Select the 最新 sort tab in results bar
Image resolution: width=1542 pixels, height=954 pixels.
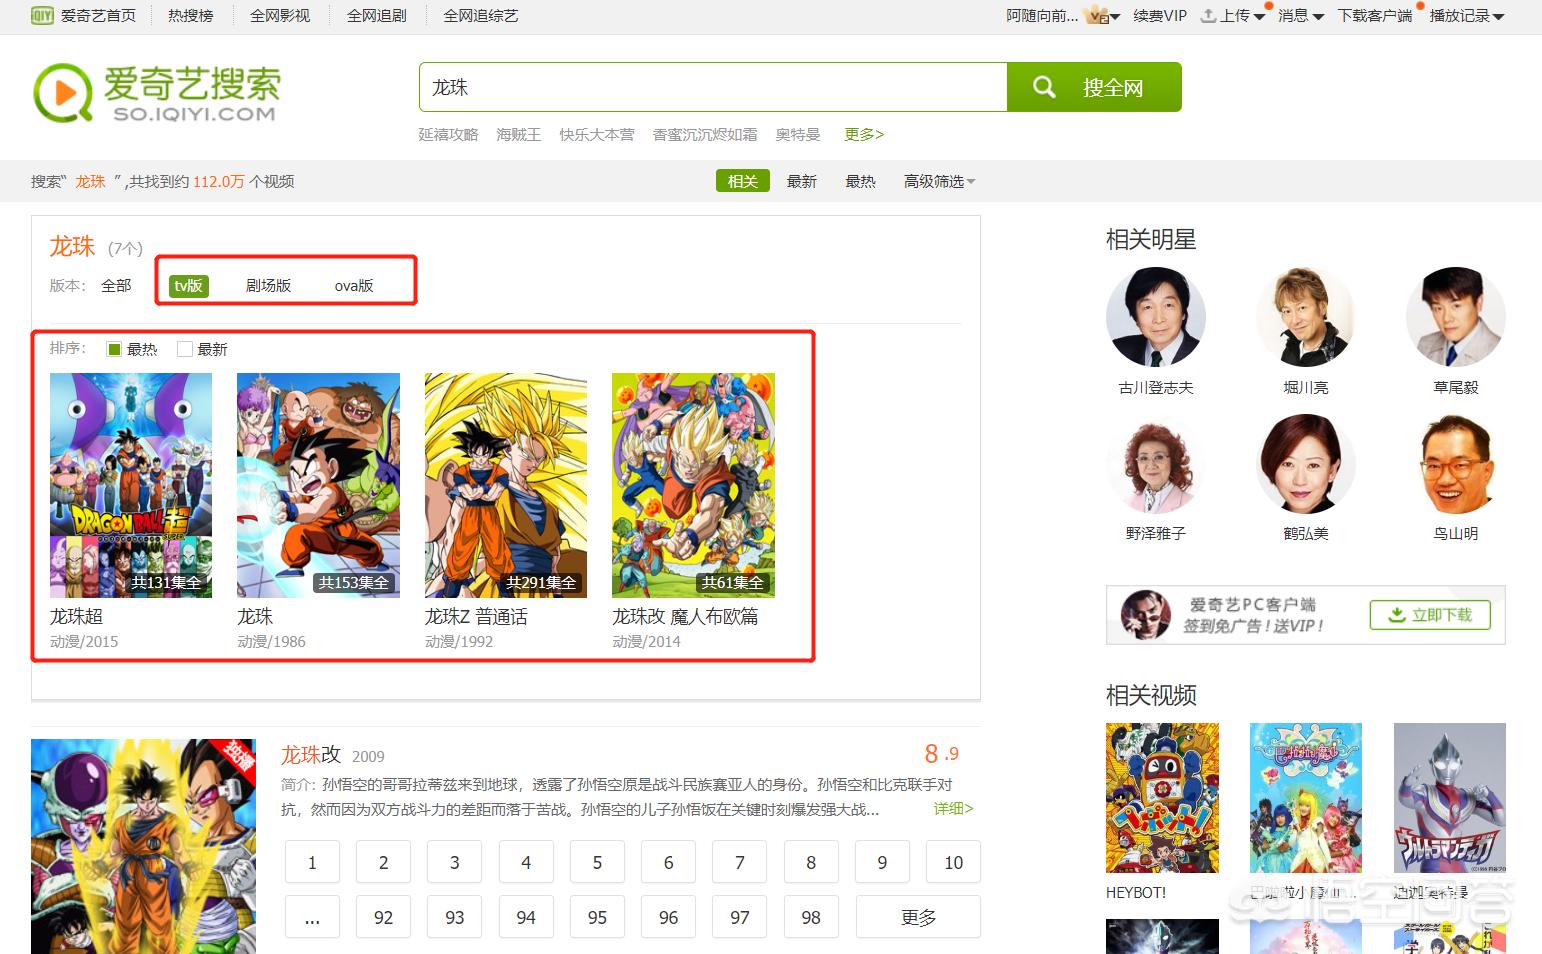802,181
